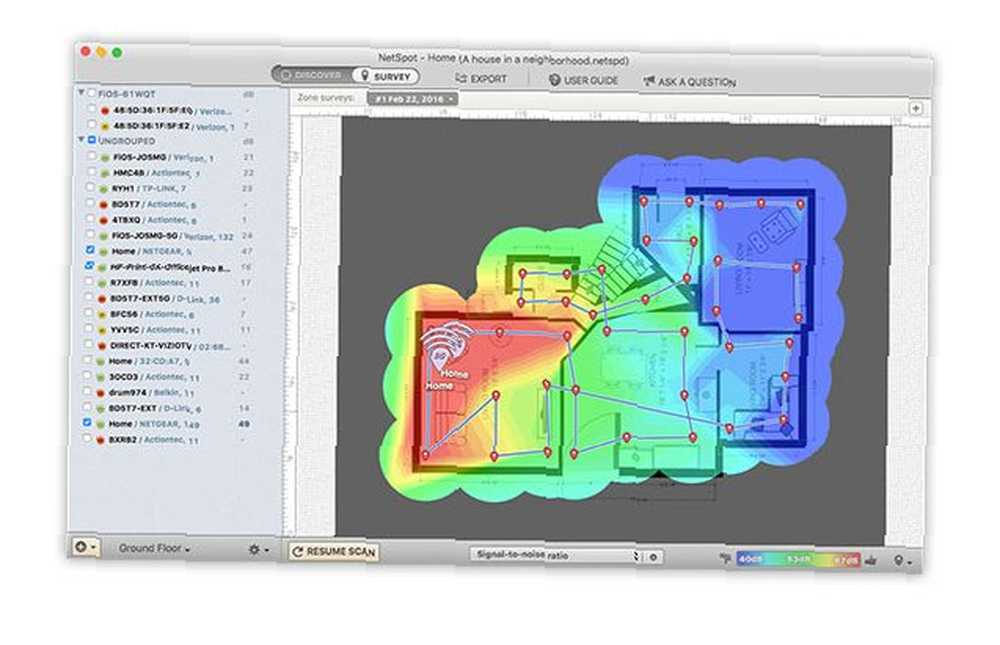The image size is (1000, 645).
Task: Open the User Guide
Action: (x=583, y=80)
